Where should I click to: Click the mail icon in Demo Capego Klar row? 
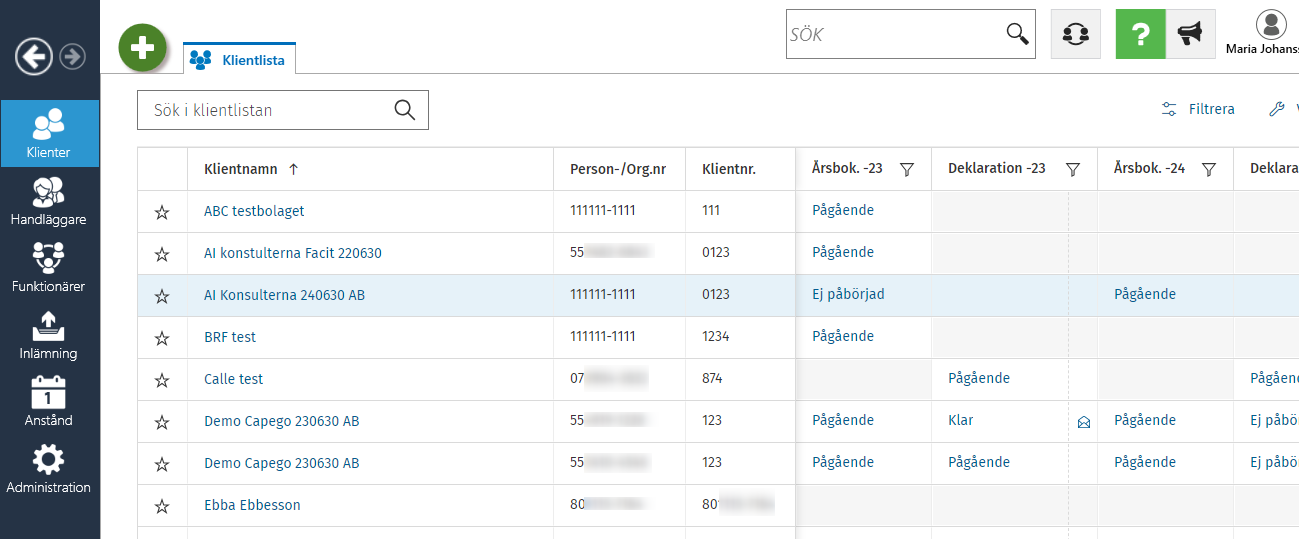pos(1083,422)
